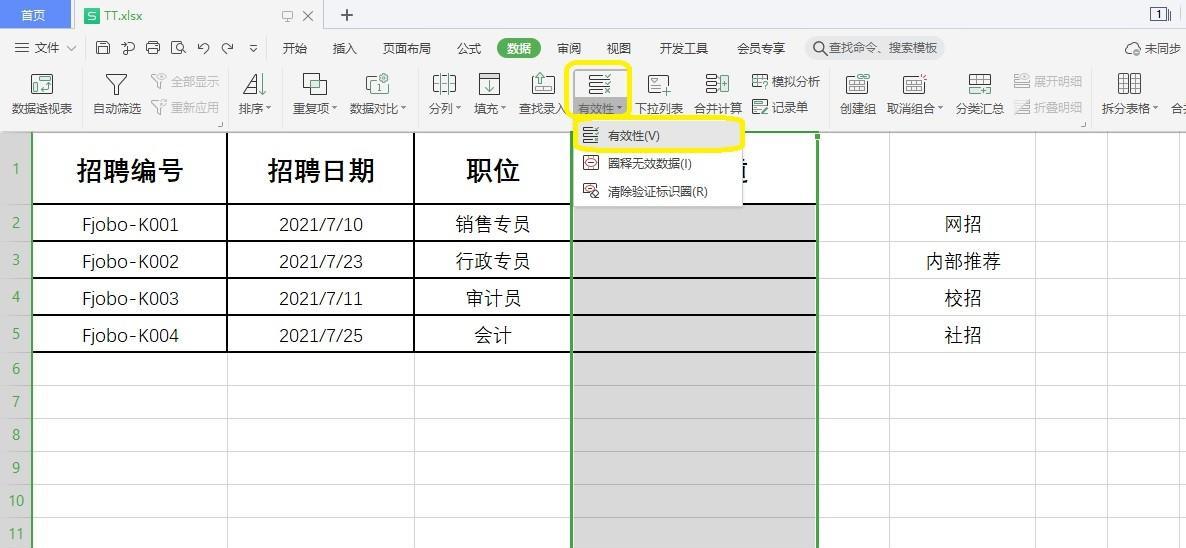The image size is (1186, 548).
Task: Click the 分列 text-to-columns icon
Action: [443, 84]
